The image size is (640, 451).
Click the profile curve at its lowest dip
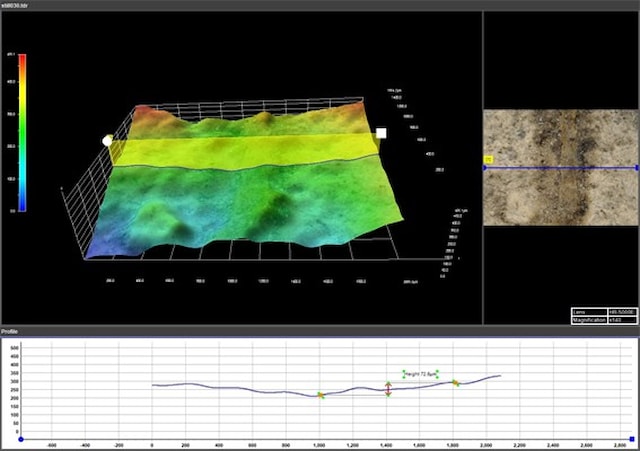click(x=312, y=394)
